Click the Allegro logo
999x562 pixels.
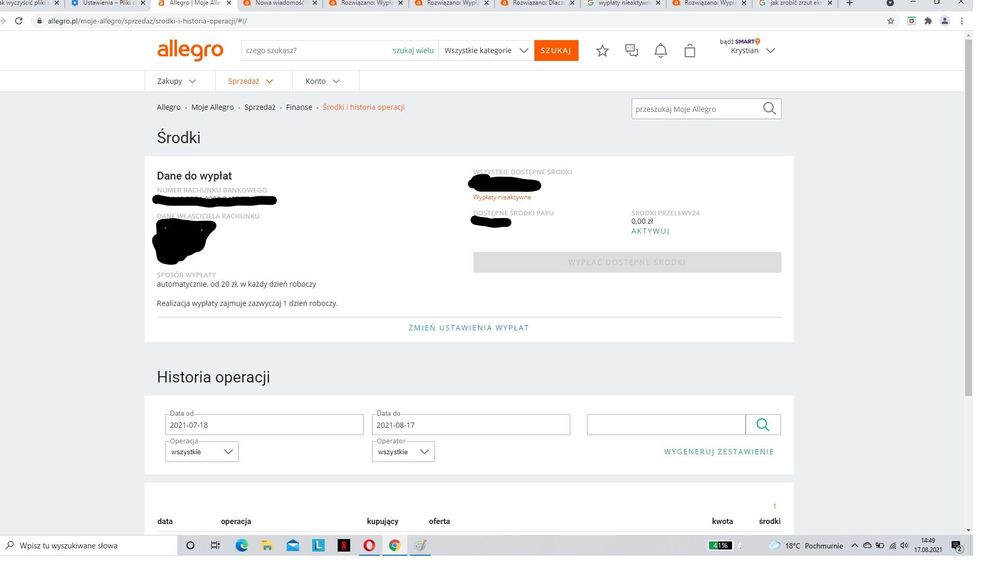click(190, 50)
